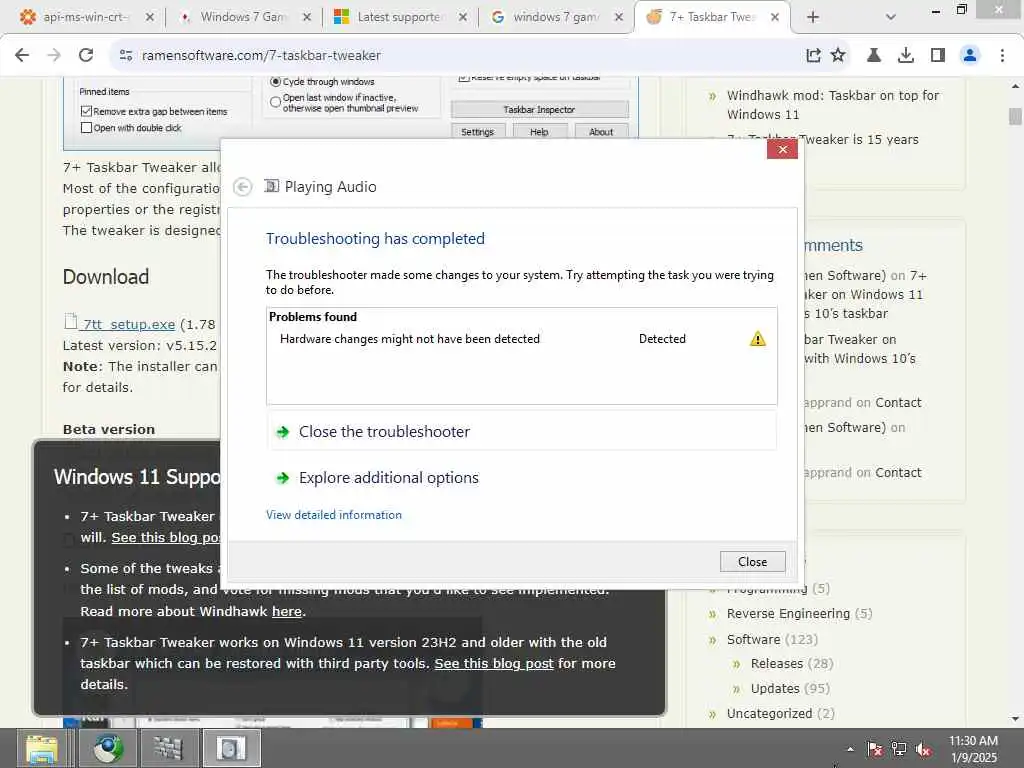Toggle Open with double click checkbox
The width and height of the screenshot is (1024, 768).
(x=86, y=128)
